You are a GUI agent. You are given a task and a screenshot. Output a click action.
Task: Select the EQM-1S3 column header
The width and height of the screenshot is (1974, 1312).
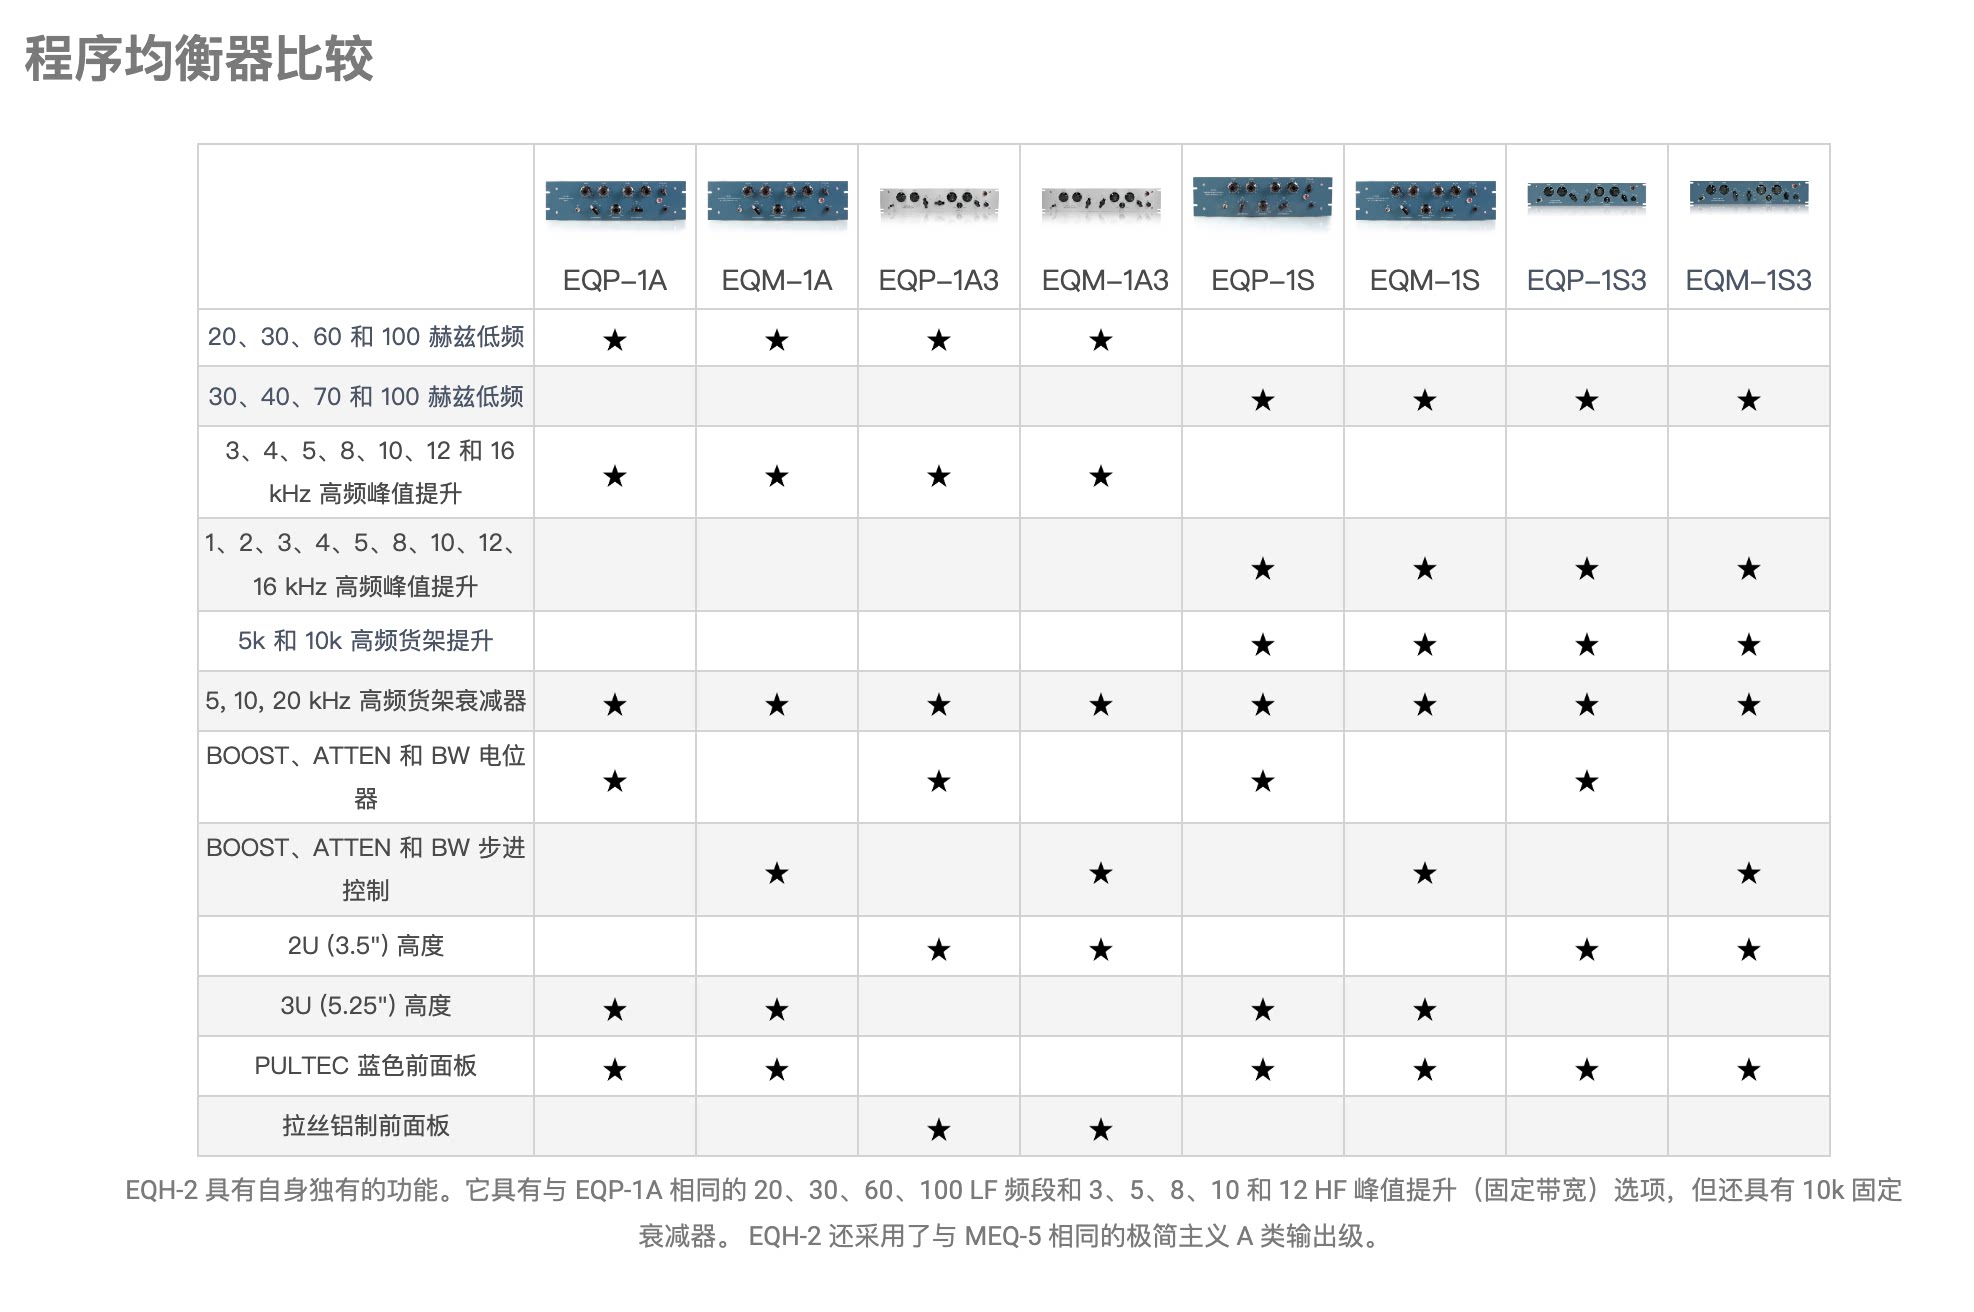click(1749, 280)
